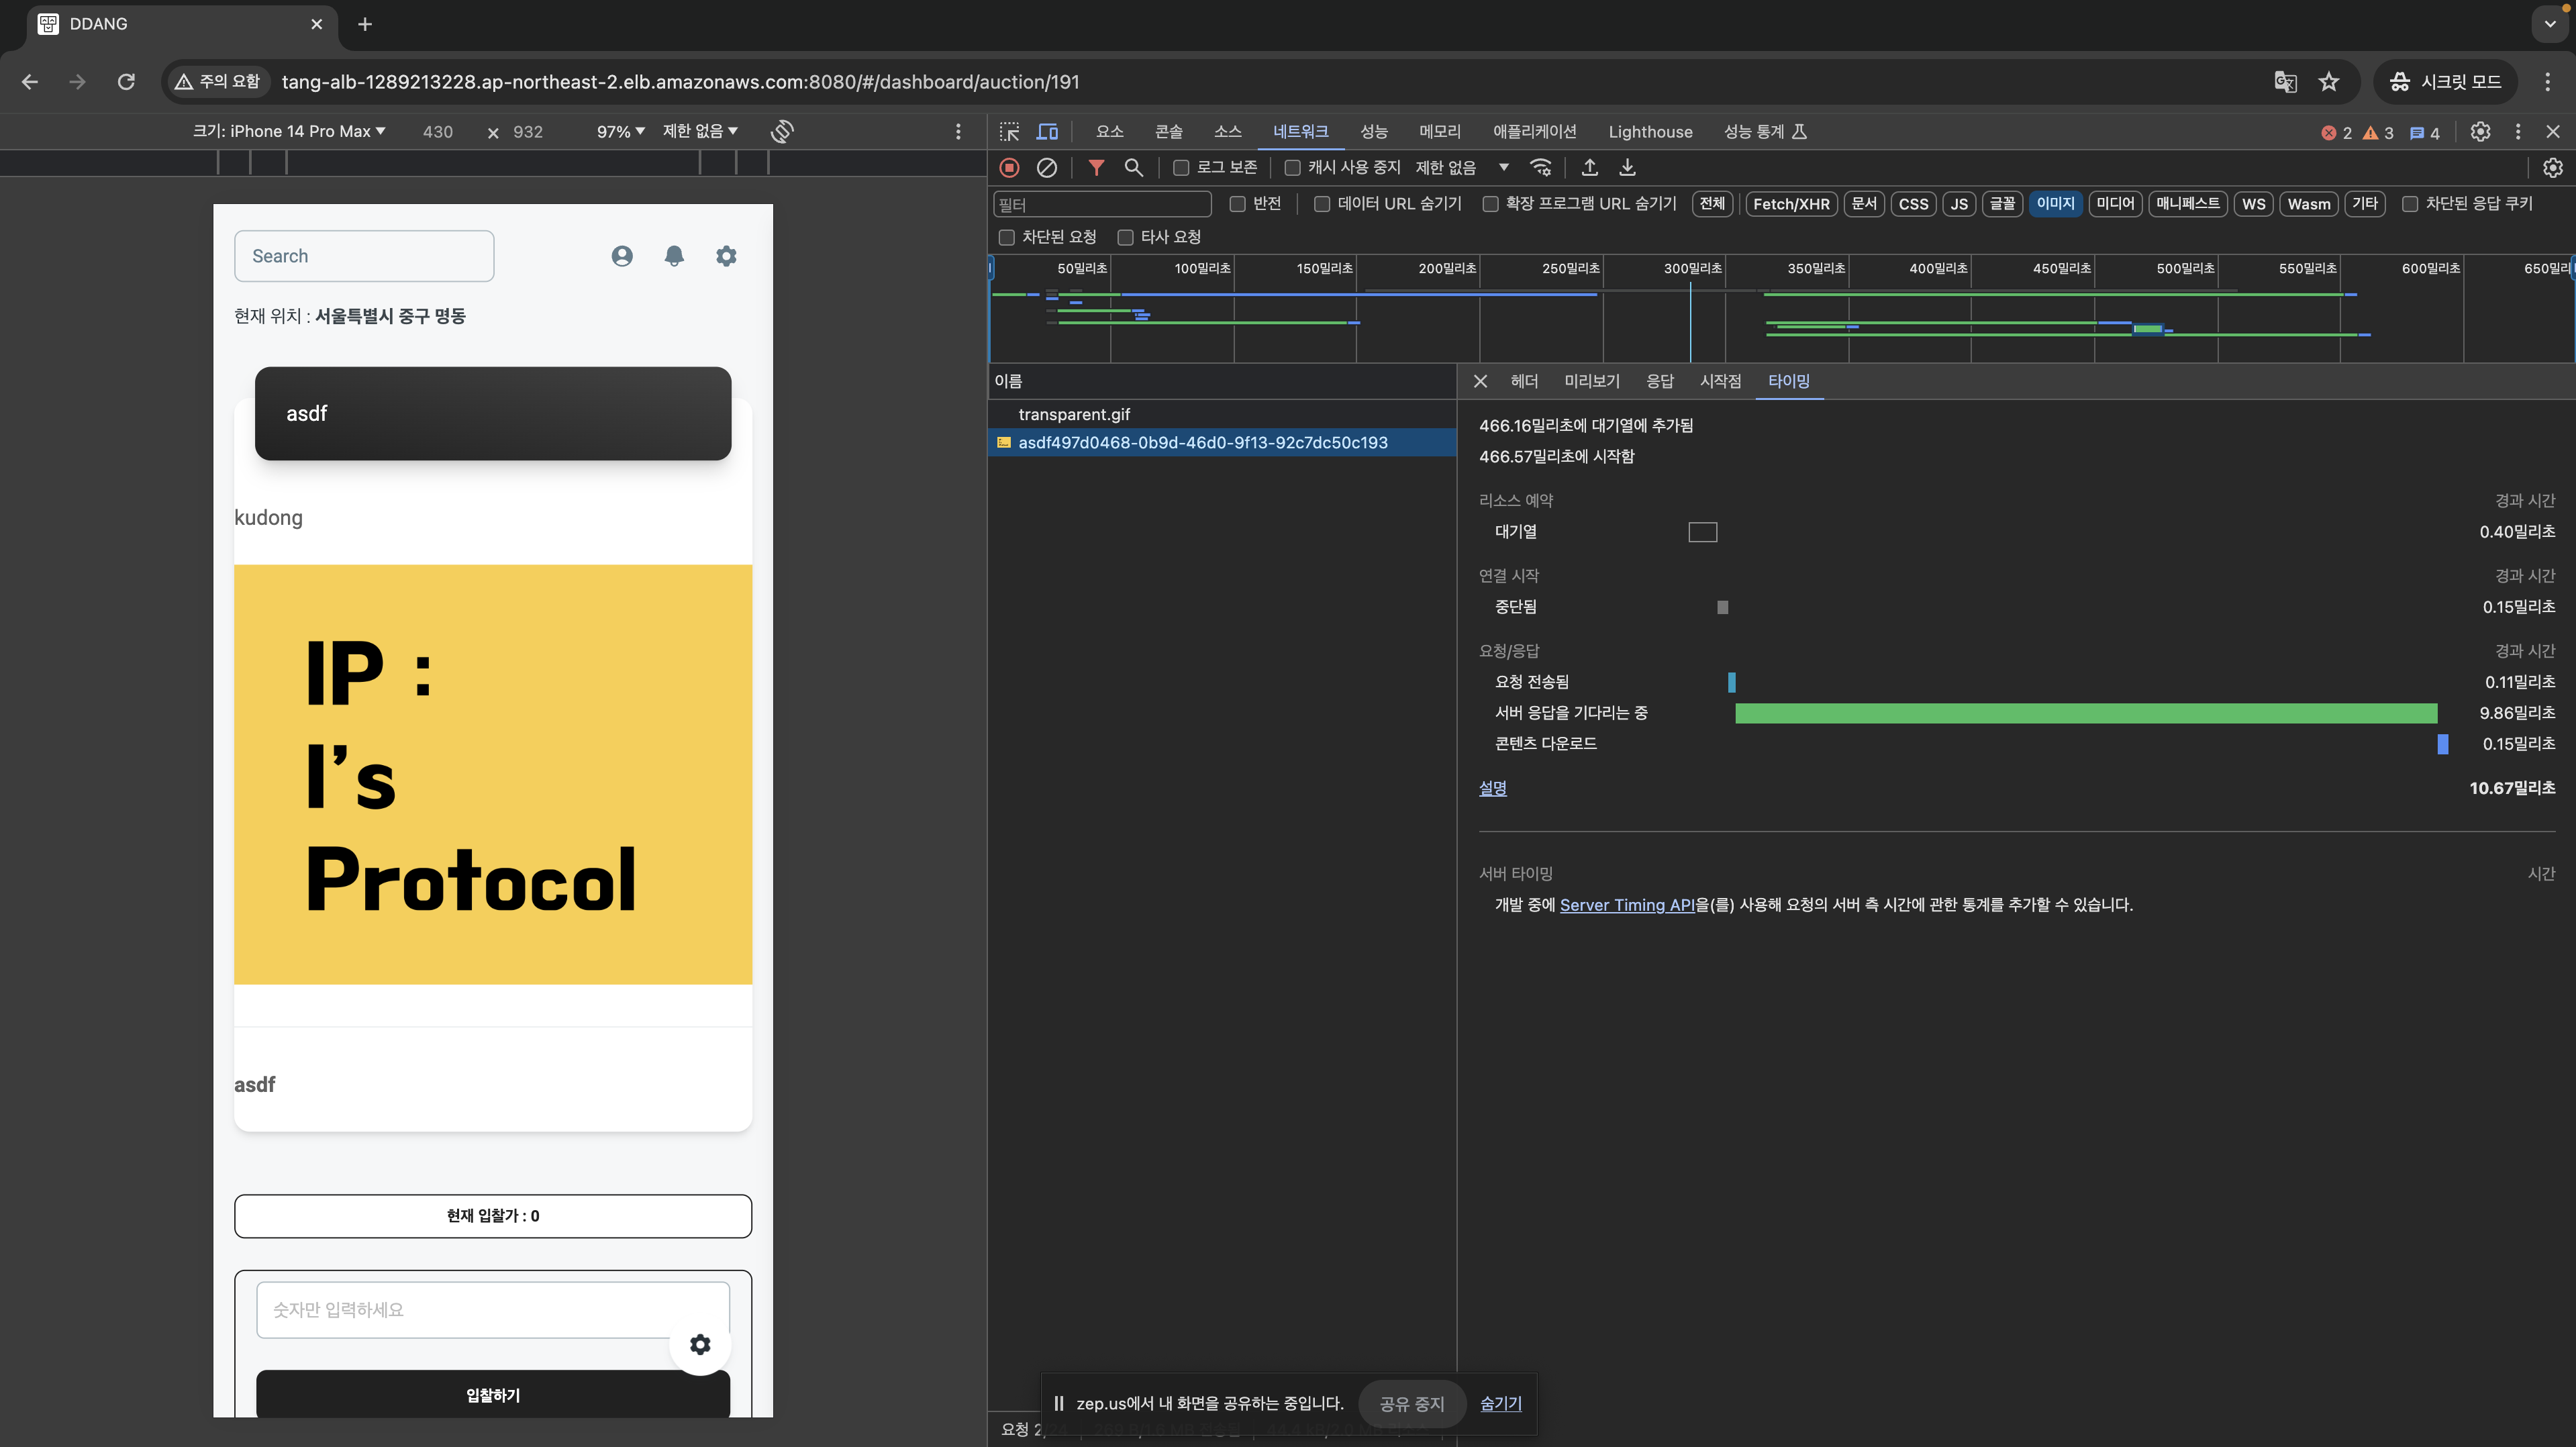Toggle the network filter funnel icon
The image size is (2576, 1447).
tap(1096, 168)
